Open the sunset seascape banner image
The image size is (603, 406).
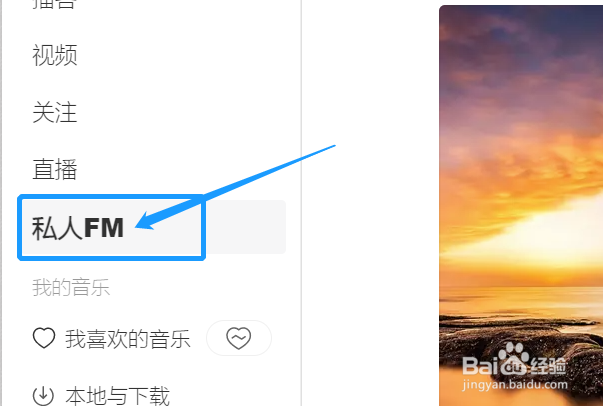521,206
